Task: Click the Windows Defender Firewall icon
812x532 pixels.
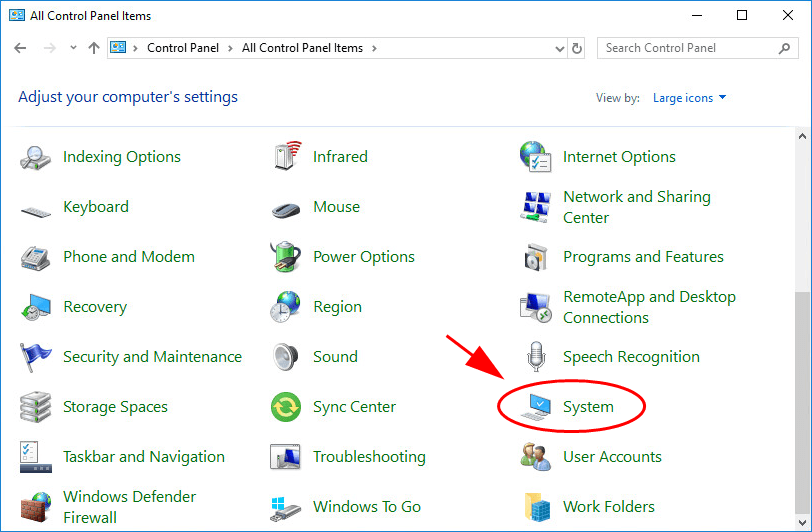Action: [x=35, y=507]
